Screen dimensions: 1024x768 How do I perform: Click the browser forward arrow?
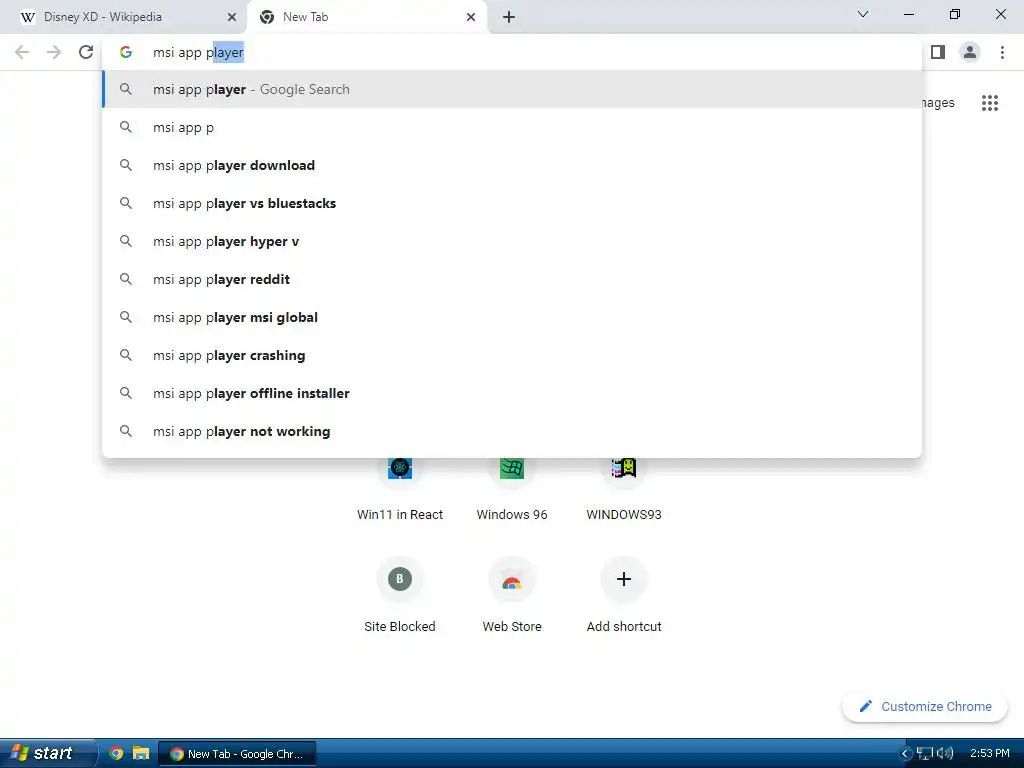click(x=54, y=52)
